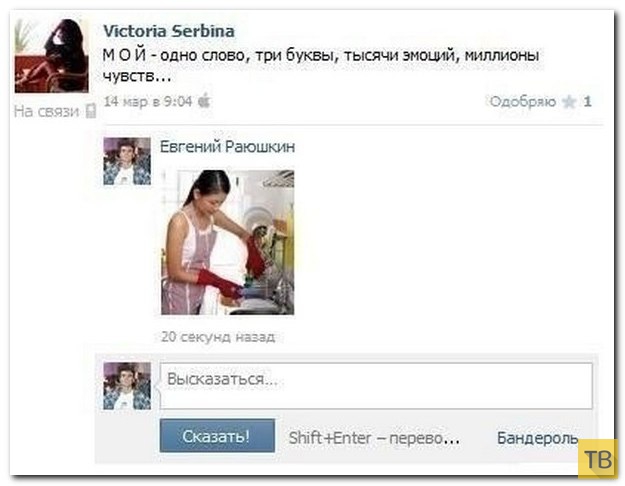This screenshot has height=486, width=625.
Task: Click the comment time 20 секунд назад
Action: pos(218,337)
